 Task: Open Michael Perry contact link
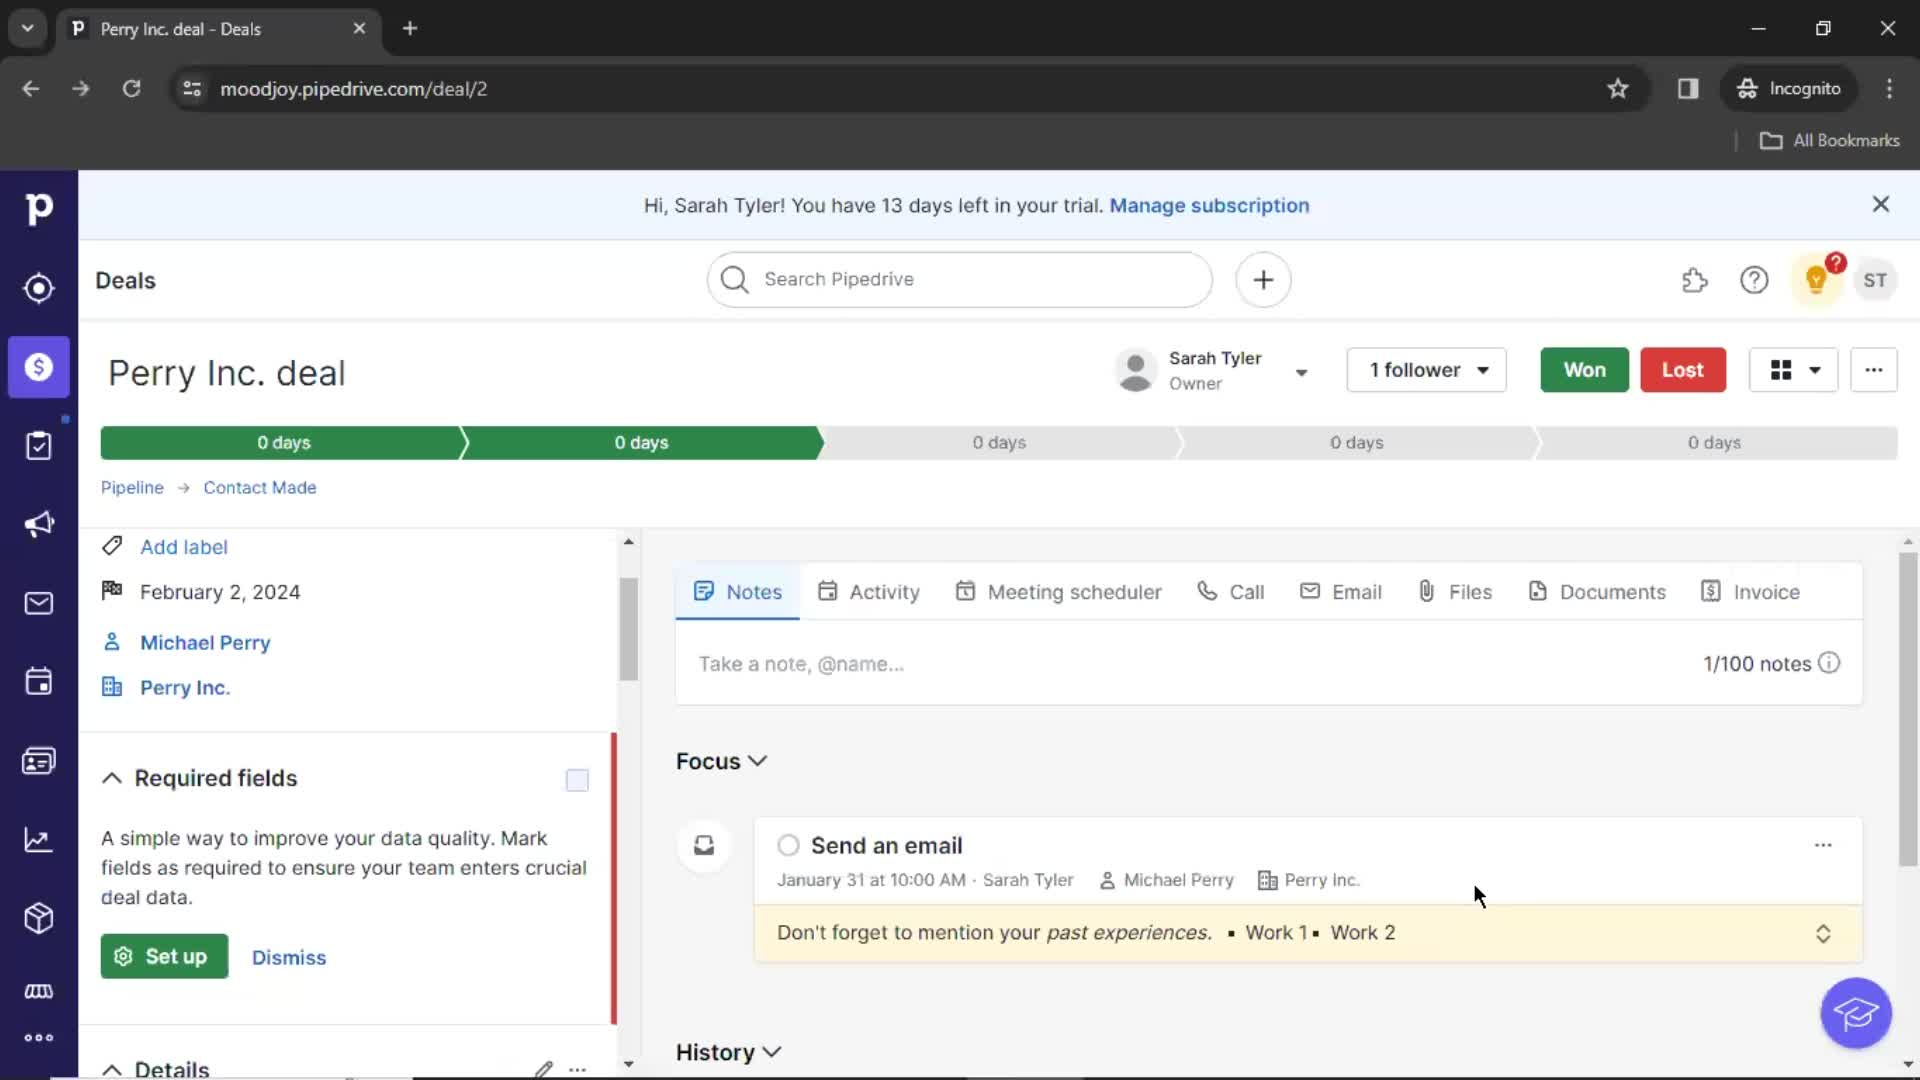tap(205, 643)
